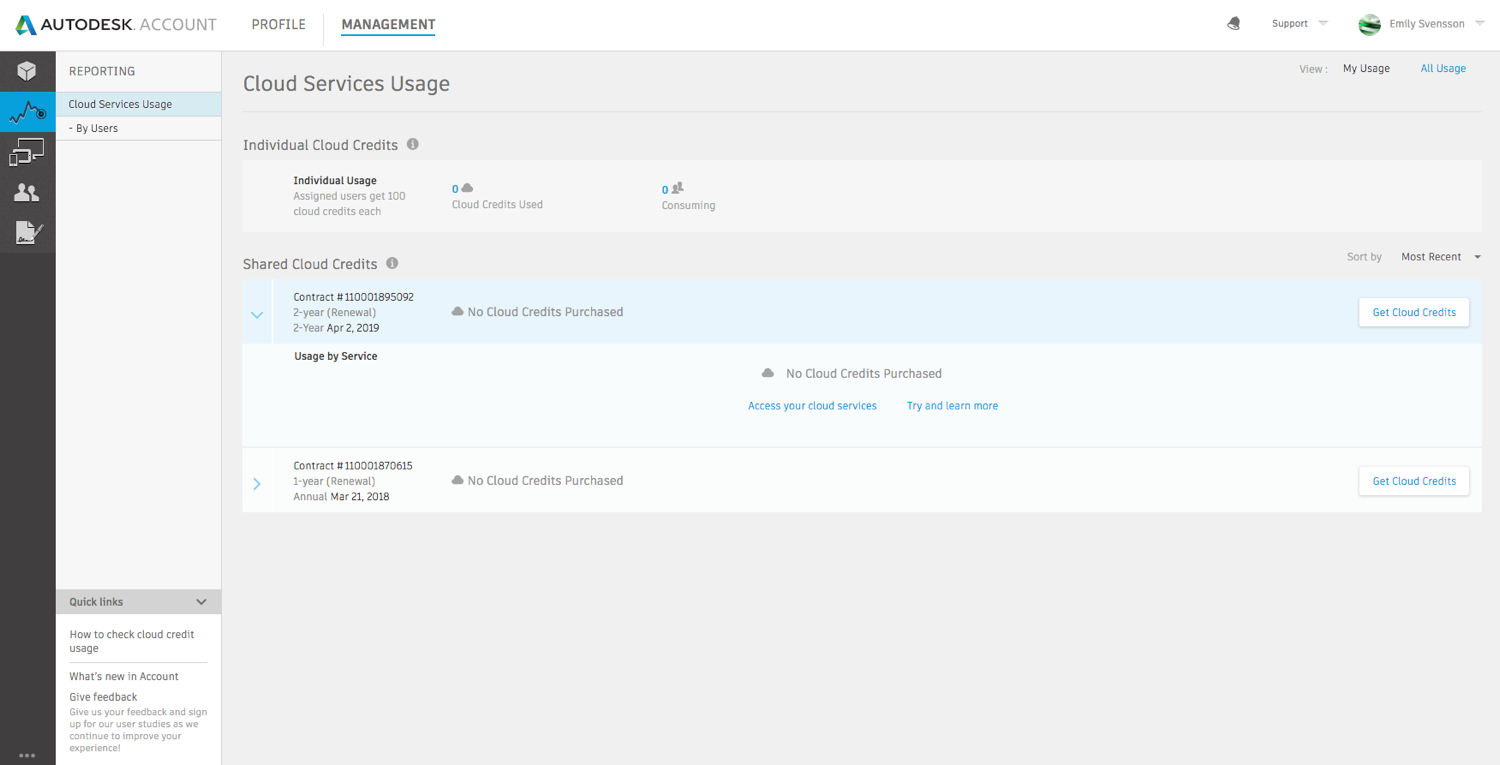
Task: Click cloud icon in Usage by Service panel
Action: click(768, 373)
